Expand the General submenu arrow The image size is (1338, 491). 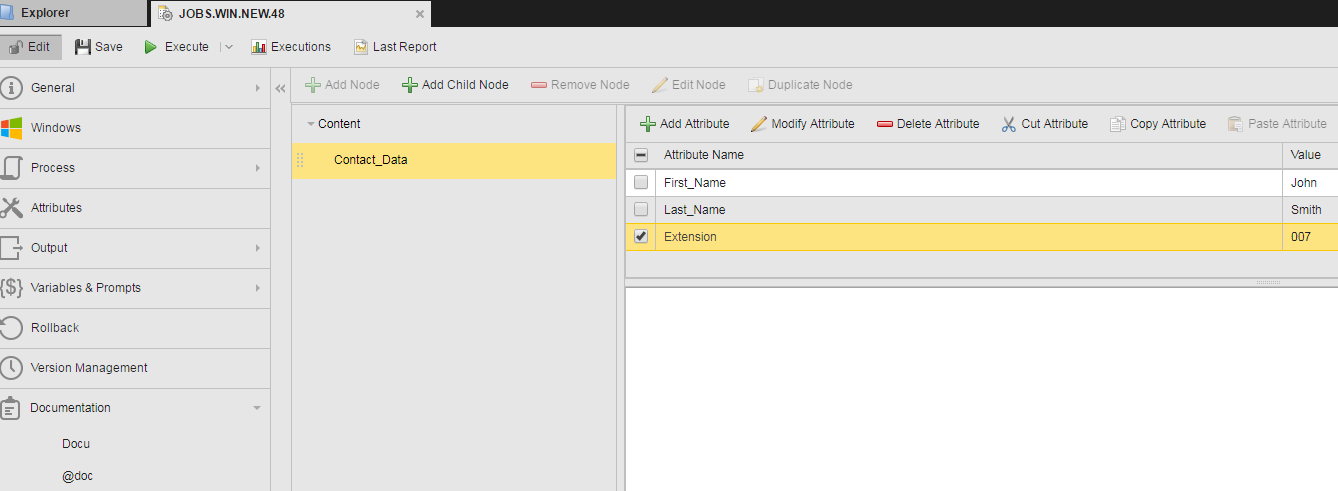(x=258, y=88)
